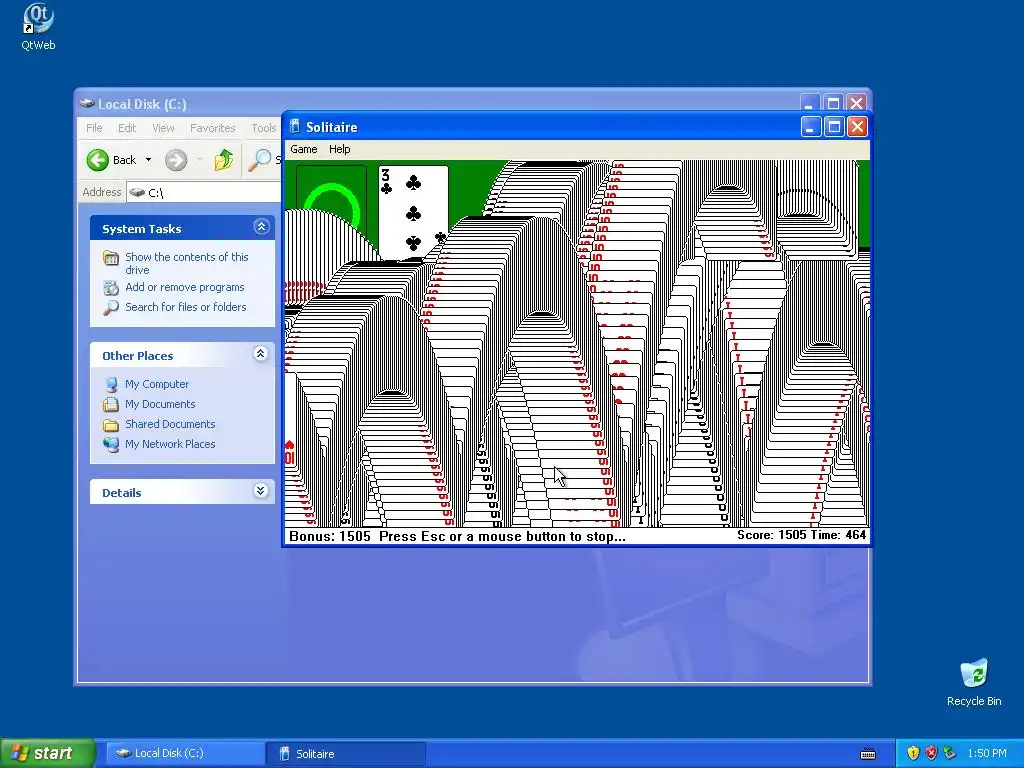Click the yellow security shield tray icon
The width and height of the screenshot is (1024, 768).
coord(913,753)
